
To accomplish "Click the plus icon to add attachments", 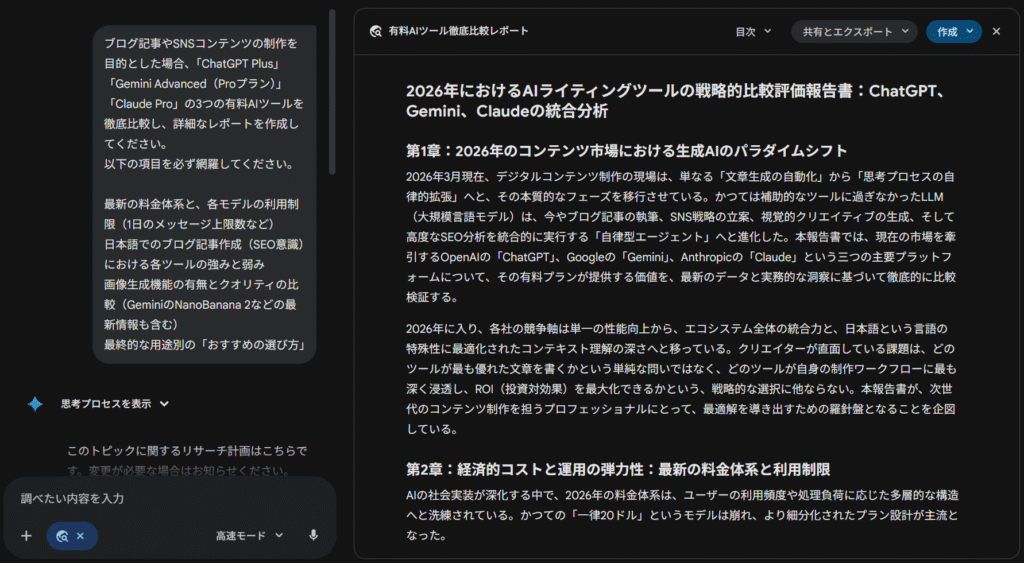I will click(26, 536).
